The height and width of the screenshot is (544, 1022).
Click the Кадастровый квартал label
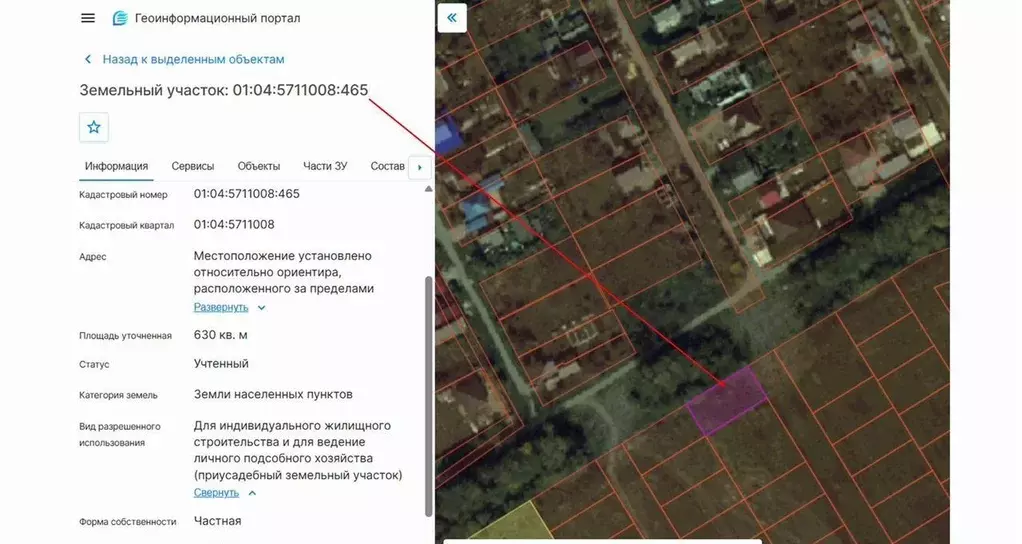pyautogui.click(x=126, y=225)
